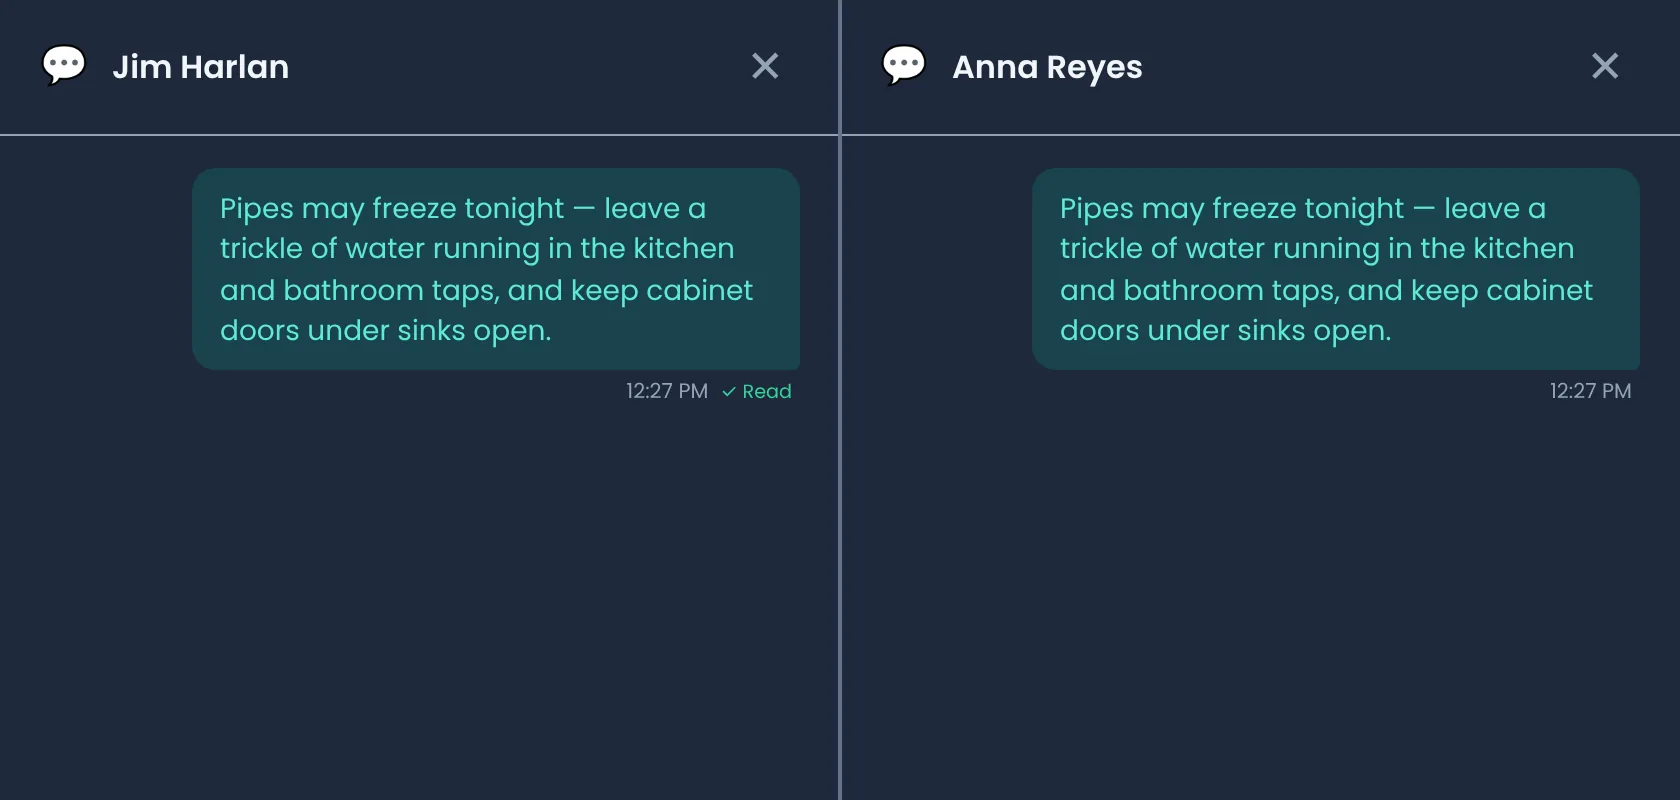Close the Jim Harlan chat panel
This screenshot has width=1680, height=800.
[765, 66]
